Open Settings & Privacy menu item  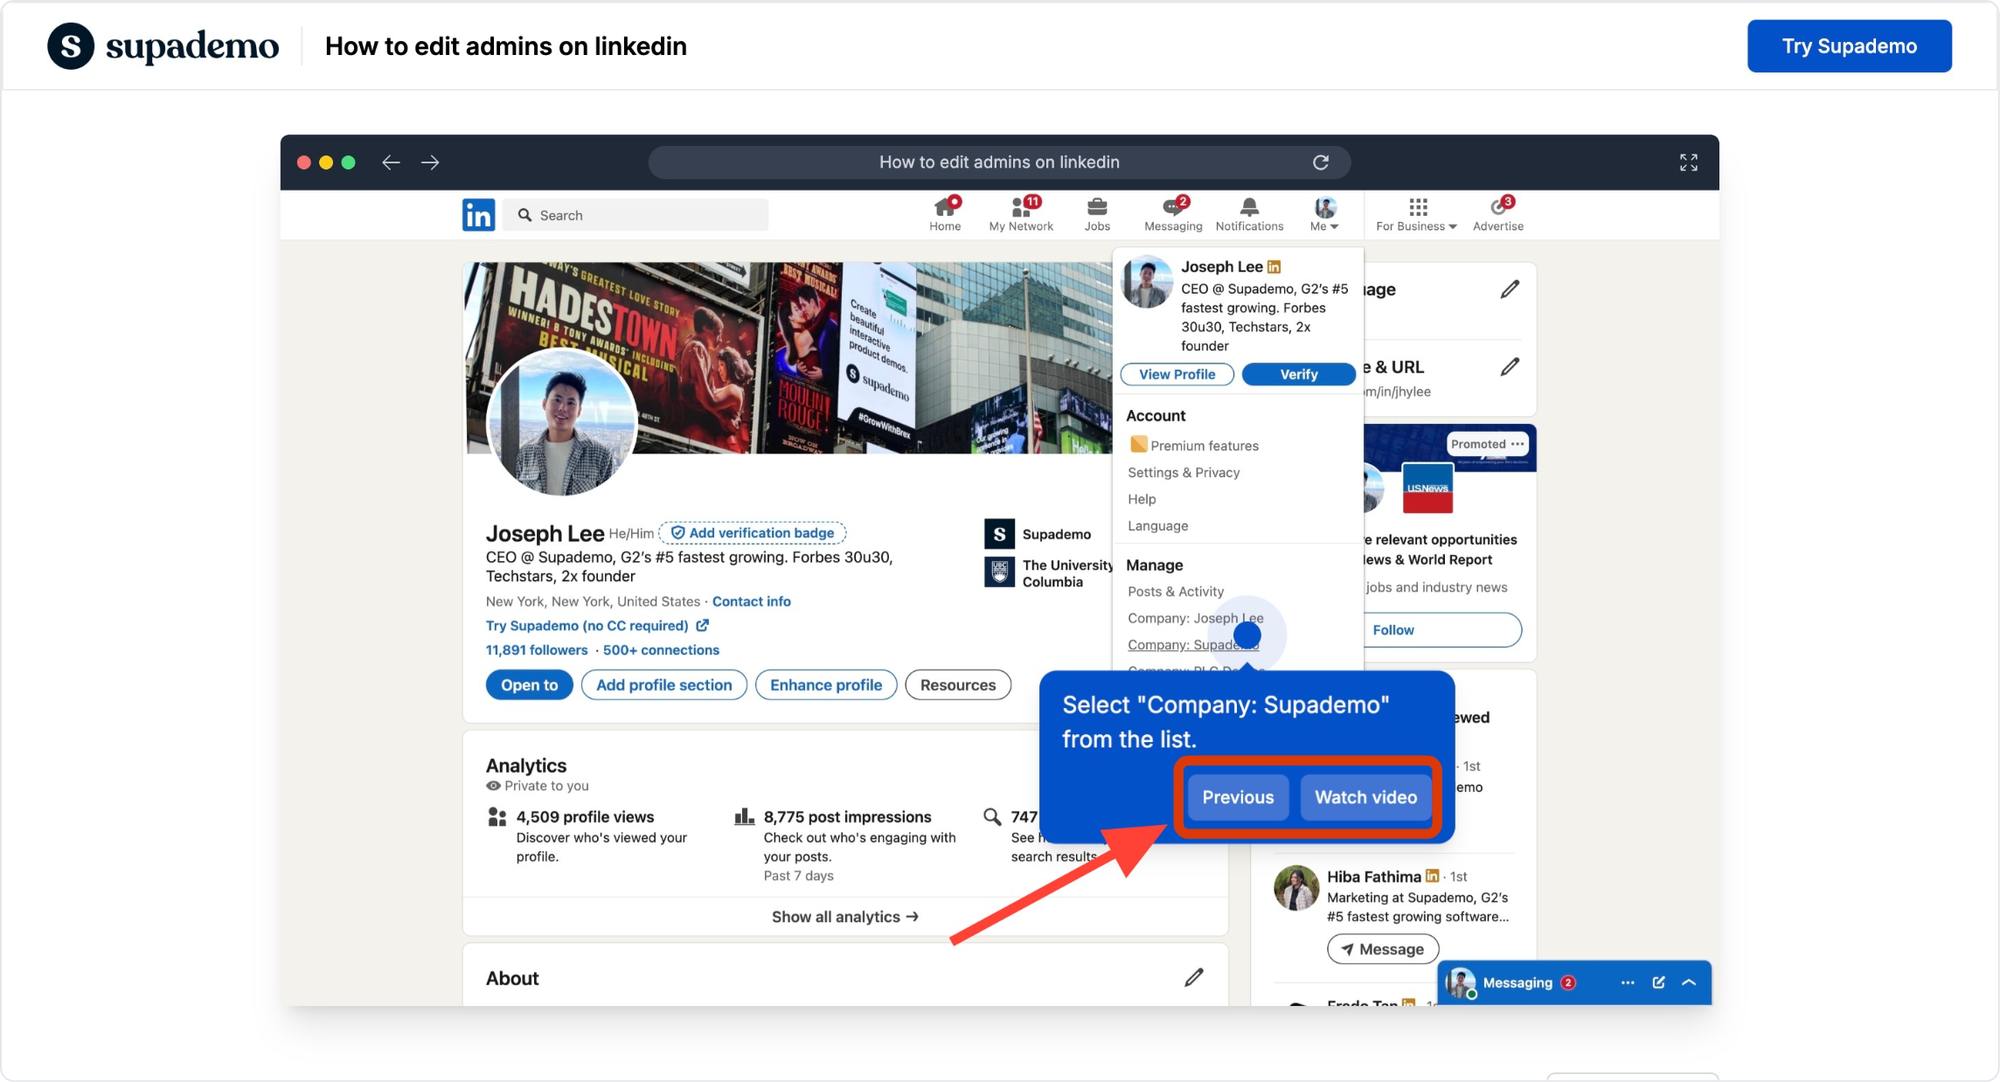[x=1184, y=473]
